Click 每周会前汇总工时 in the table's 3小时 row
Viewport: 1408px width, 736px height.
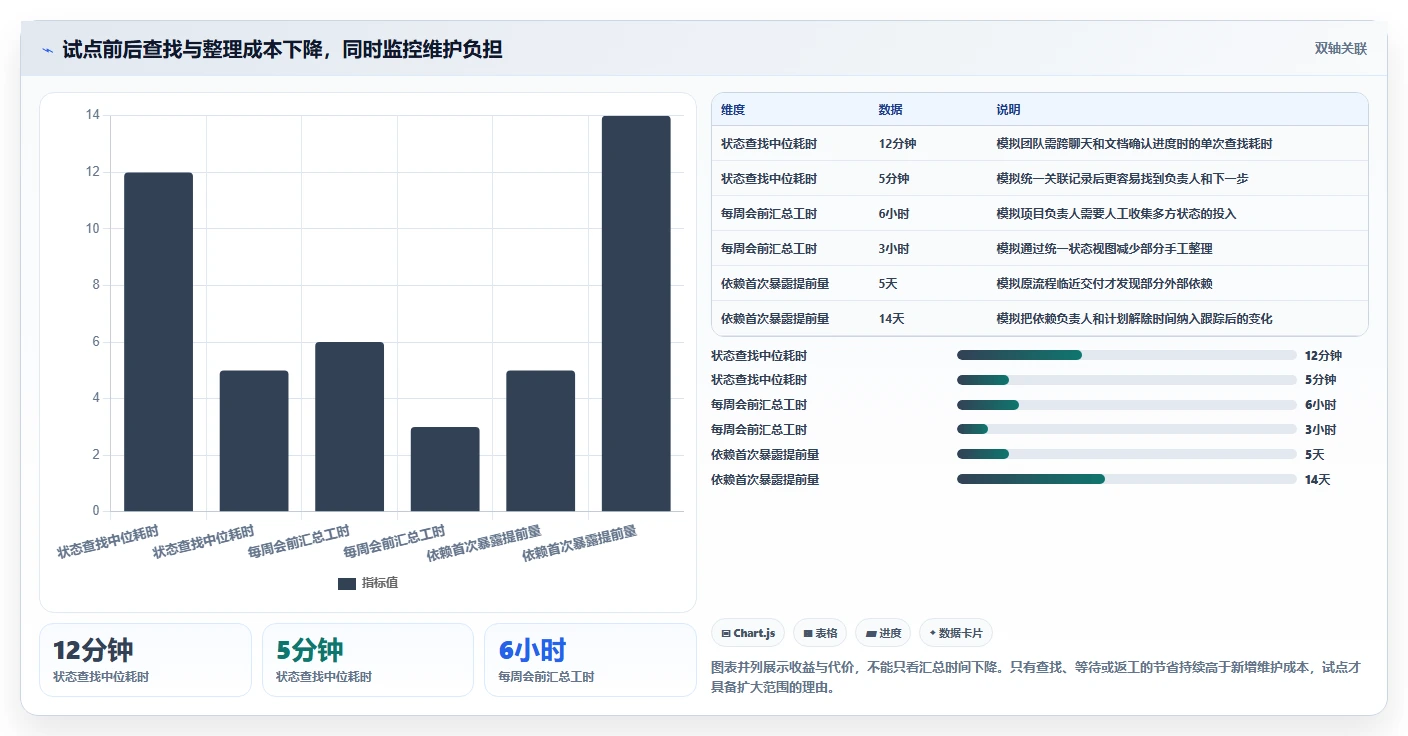[x=769, y=249]
